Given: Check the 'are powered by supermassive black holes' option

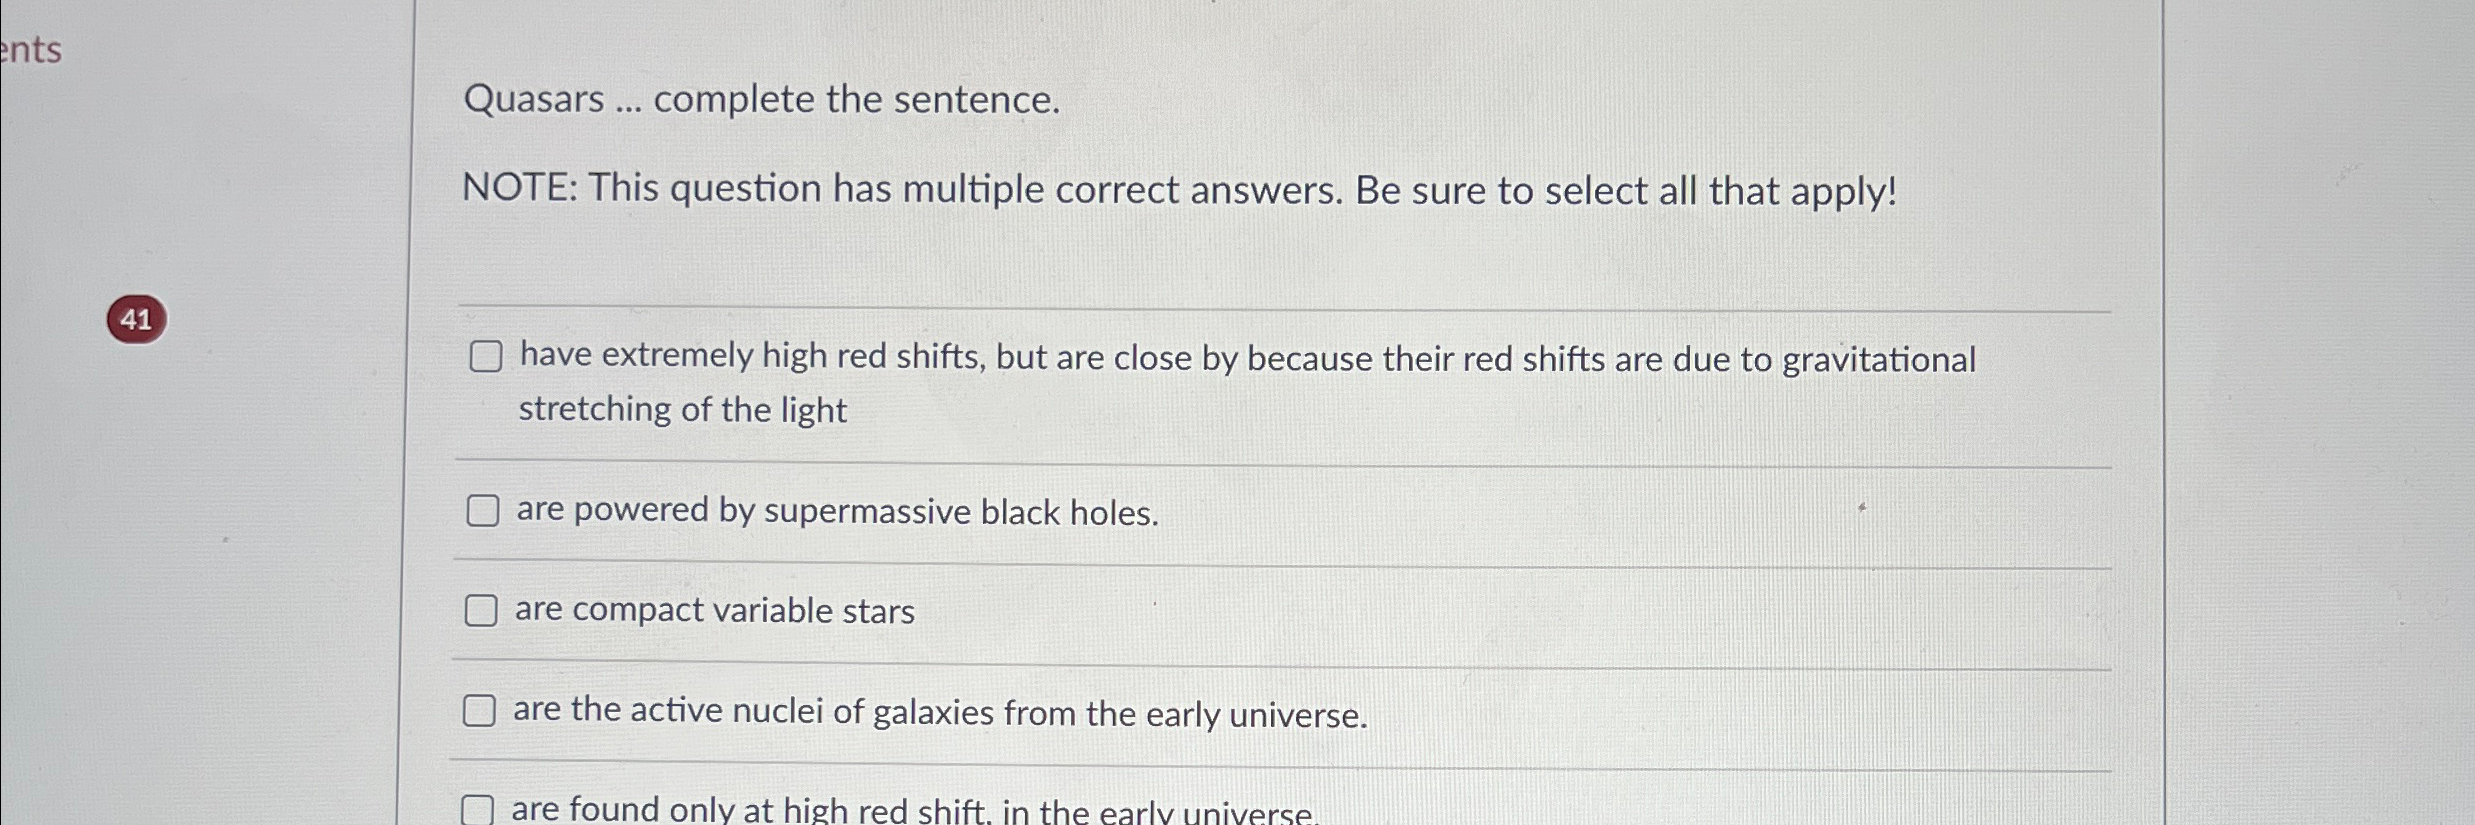Looking at the screenshot, I should (x=484, y=510).
